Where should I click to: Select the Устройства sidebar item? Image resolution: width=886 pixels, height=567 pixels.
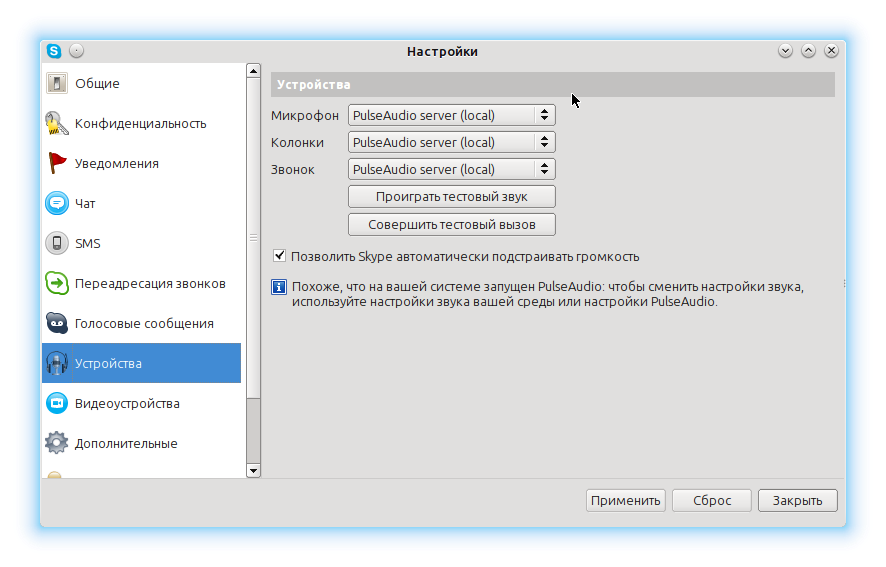(141, 363)
